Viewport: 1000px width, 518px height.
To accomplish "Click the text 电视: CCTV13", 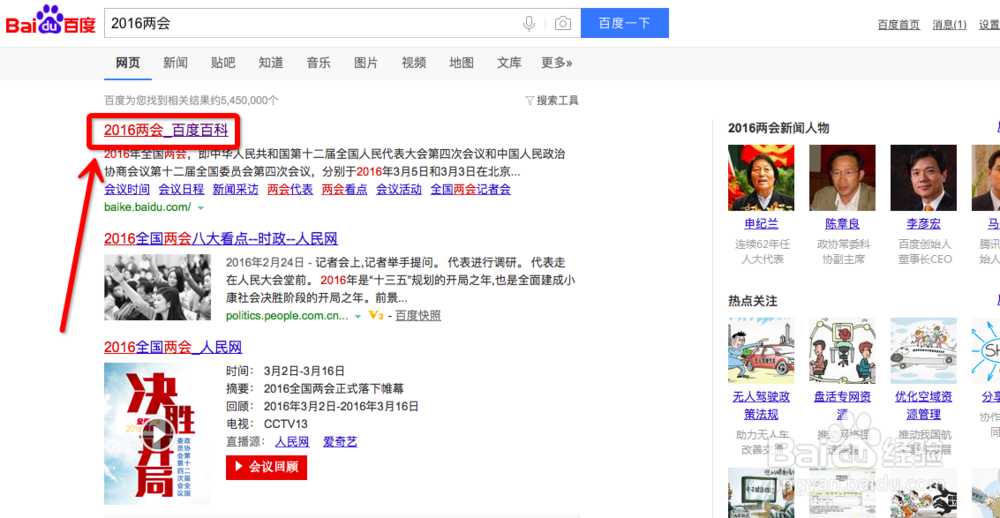I will [267, 424].
